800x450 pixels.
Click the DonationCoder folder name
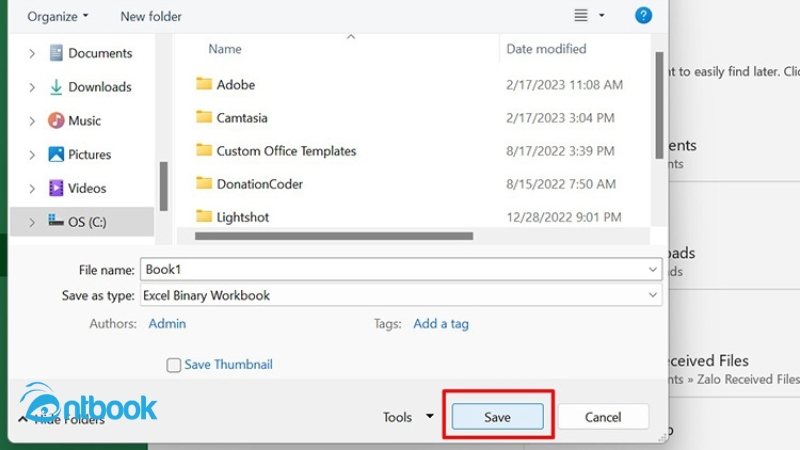[x=260, y=184]
